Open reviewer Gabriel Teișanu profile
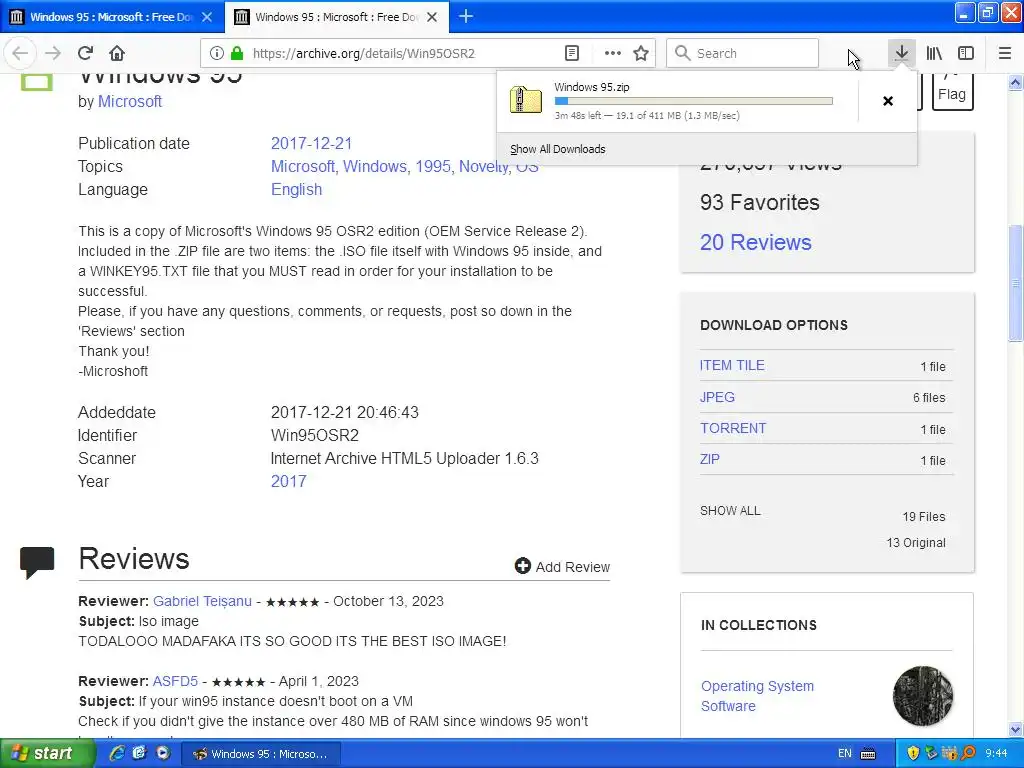 (202, 601)
